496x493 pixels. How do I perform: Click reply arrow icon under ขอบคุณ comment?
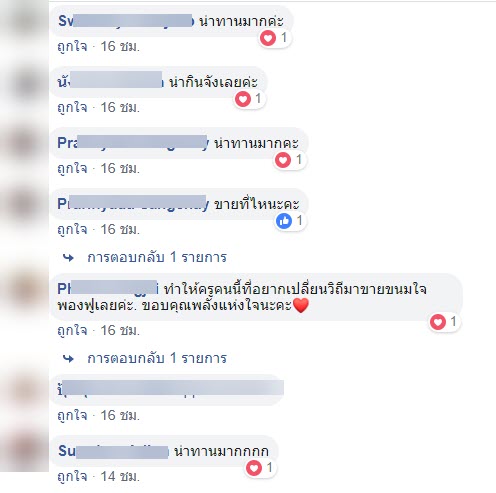pyautogui.click(x=68, y=359)
